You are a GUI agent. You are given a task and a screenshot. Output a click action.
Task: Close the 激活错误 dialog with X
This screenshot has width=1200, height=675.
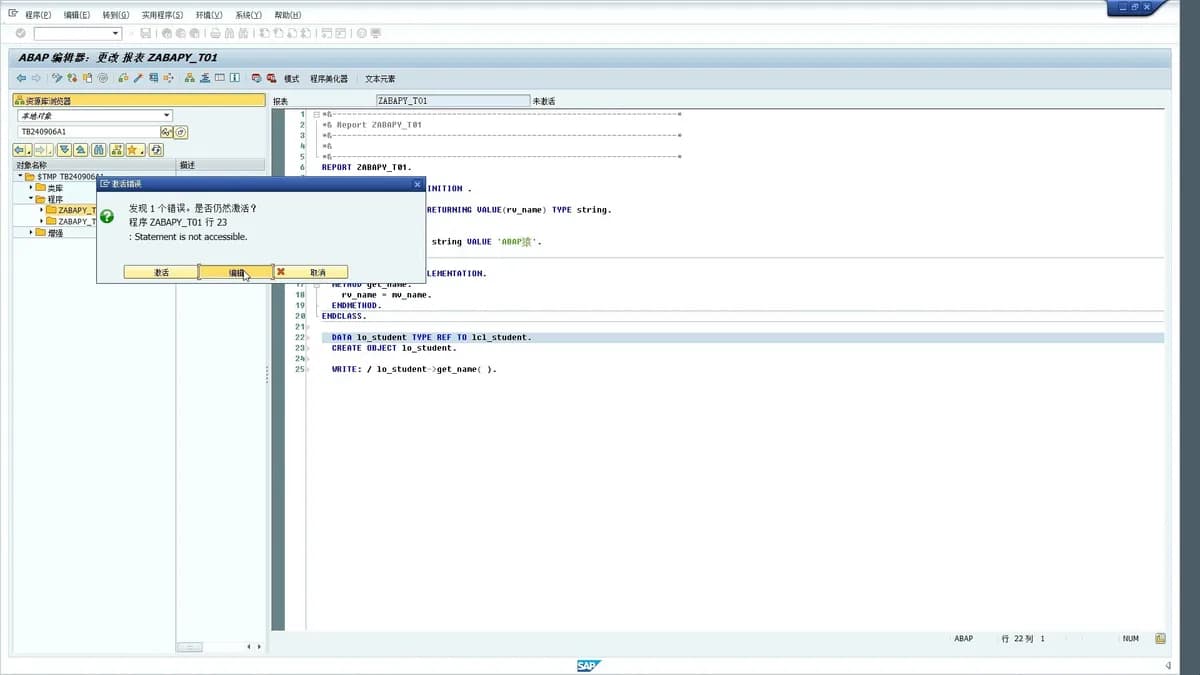pos(417,184)
